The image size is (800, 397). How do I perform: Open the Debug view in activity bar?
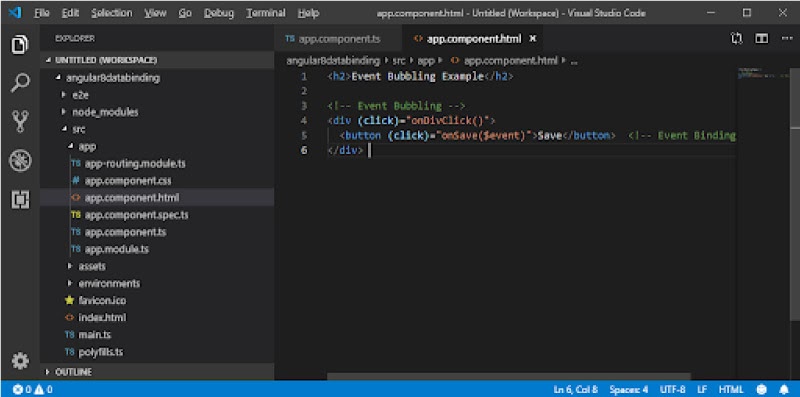[20, 161]
